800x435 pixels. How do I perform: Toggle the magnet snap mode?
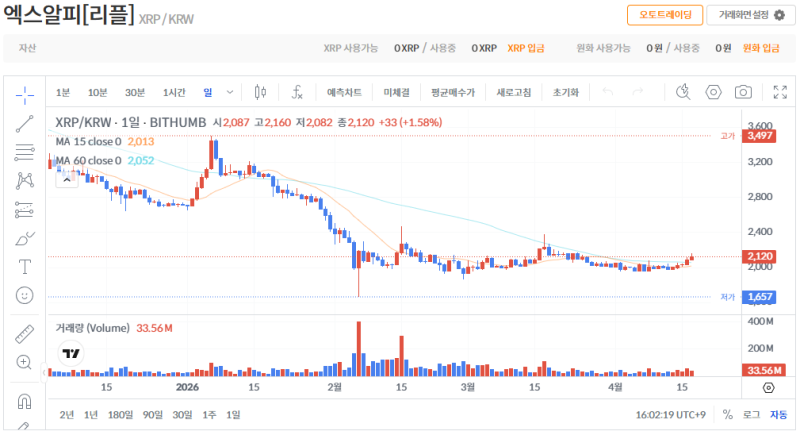[24, 401]
